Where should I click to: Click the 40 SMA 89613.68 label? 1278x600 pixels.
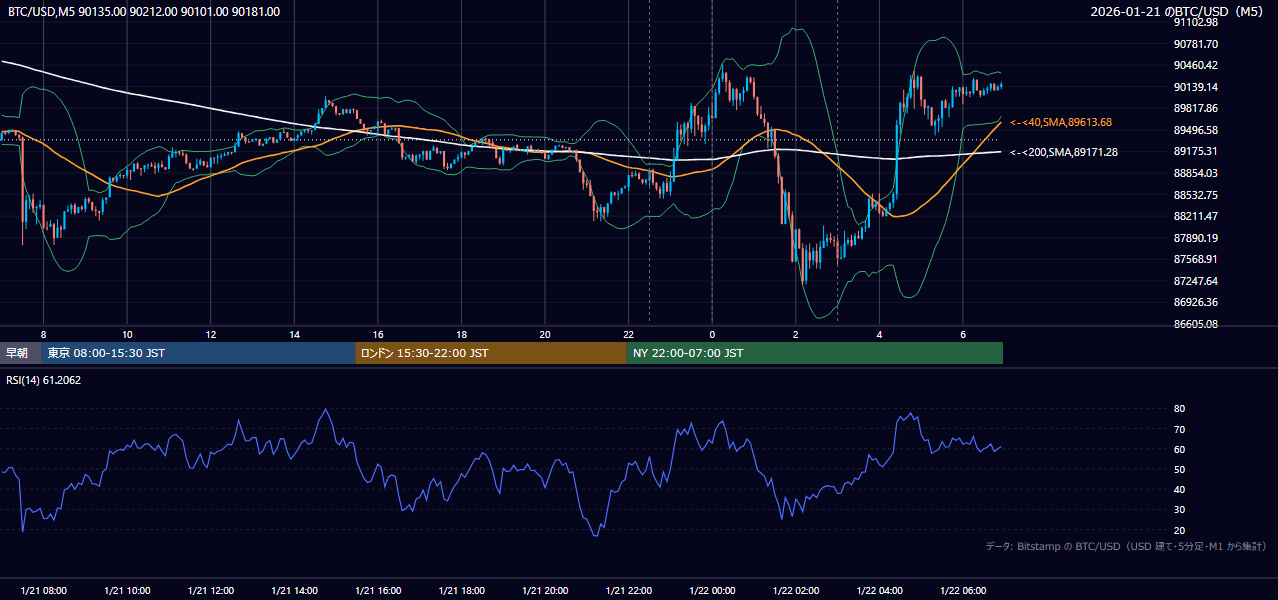pos(1061,122)
